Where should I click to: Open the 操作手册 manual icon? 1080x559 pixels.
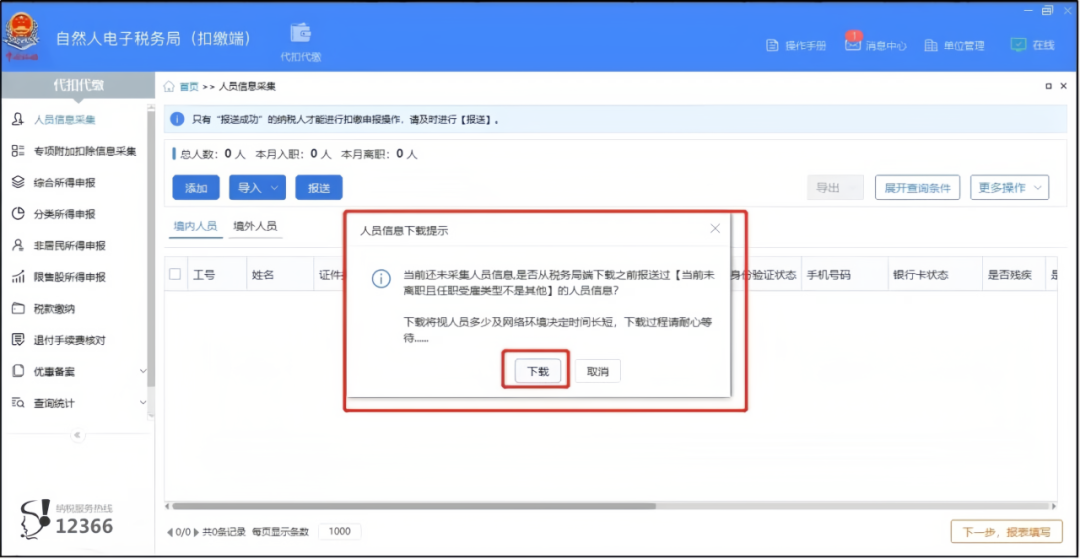click(772, 45)
